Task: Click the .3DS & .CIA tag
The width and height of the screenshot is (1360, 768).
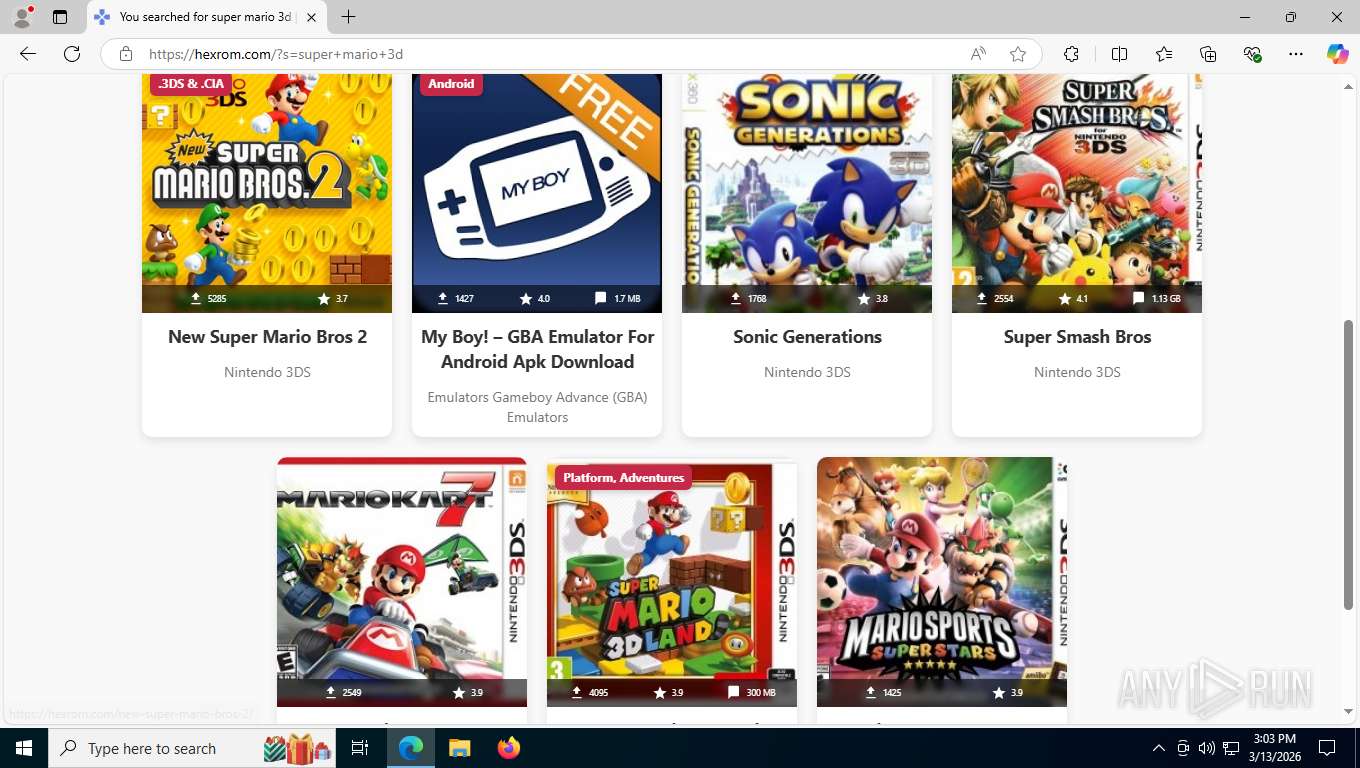Action: 191,84
